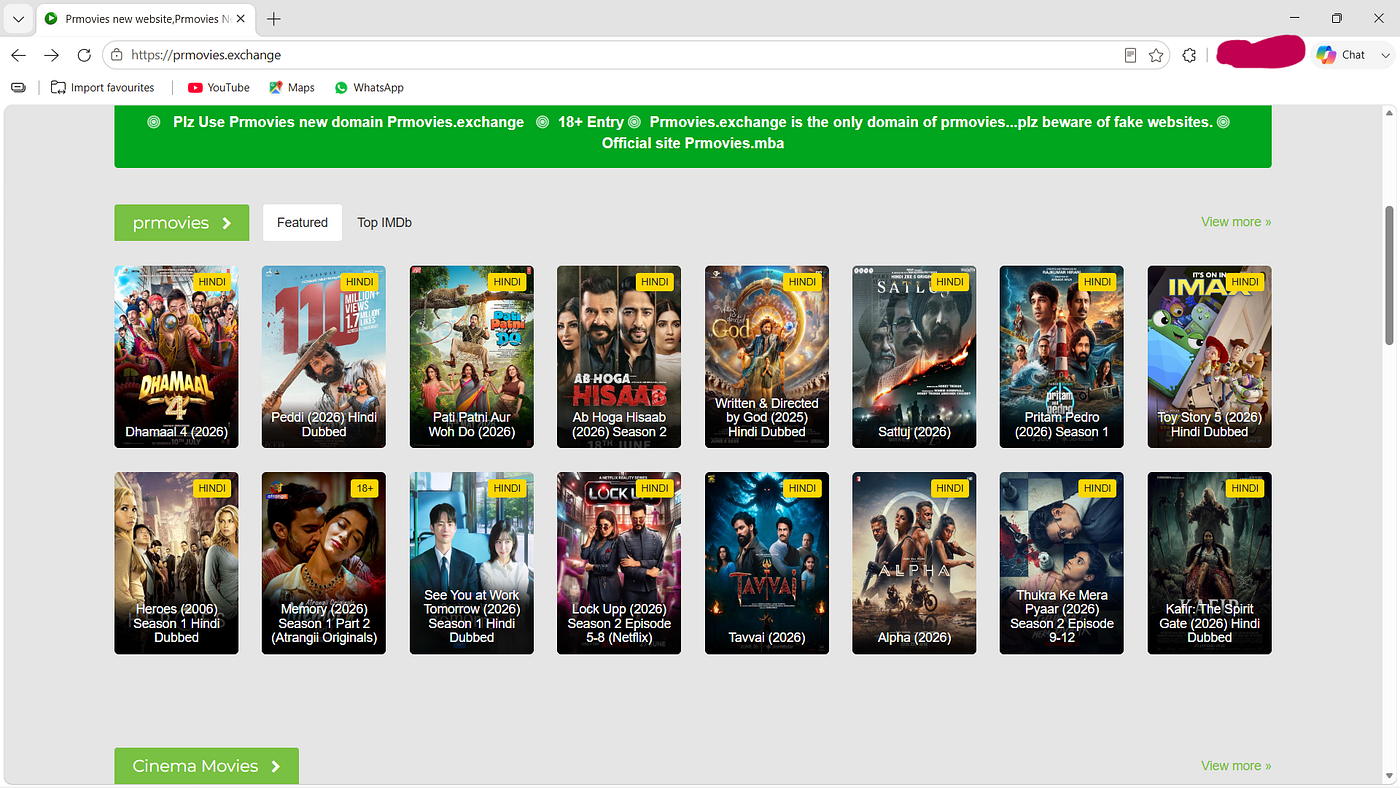Open Dhamaal 4 (2026) movie poster

coord(176,357)
